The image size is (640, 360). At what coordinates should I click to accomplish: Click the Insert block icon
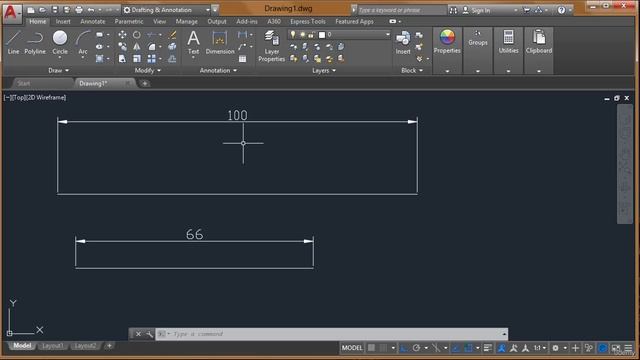pos(403,42)
